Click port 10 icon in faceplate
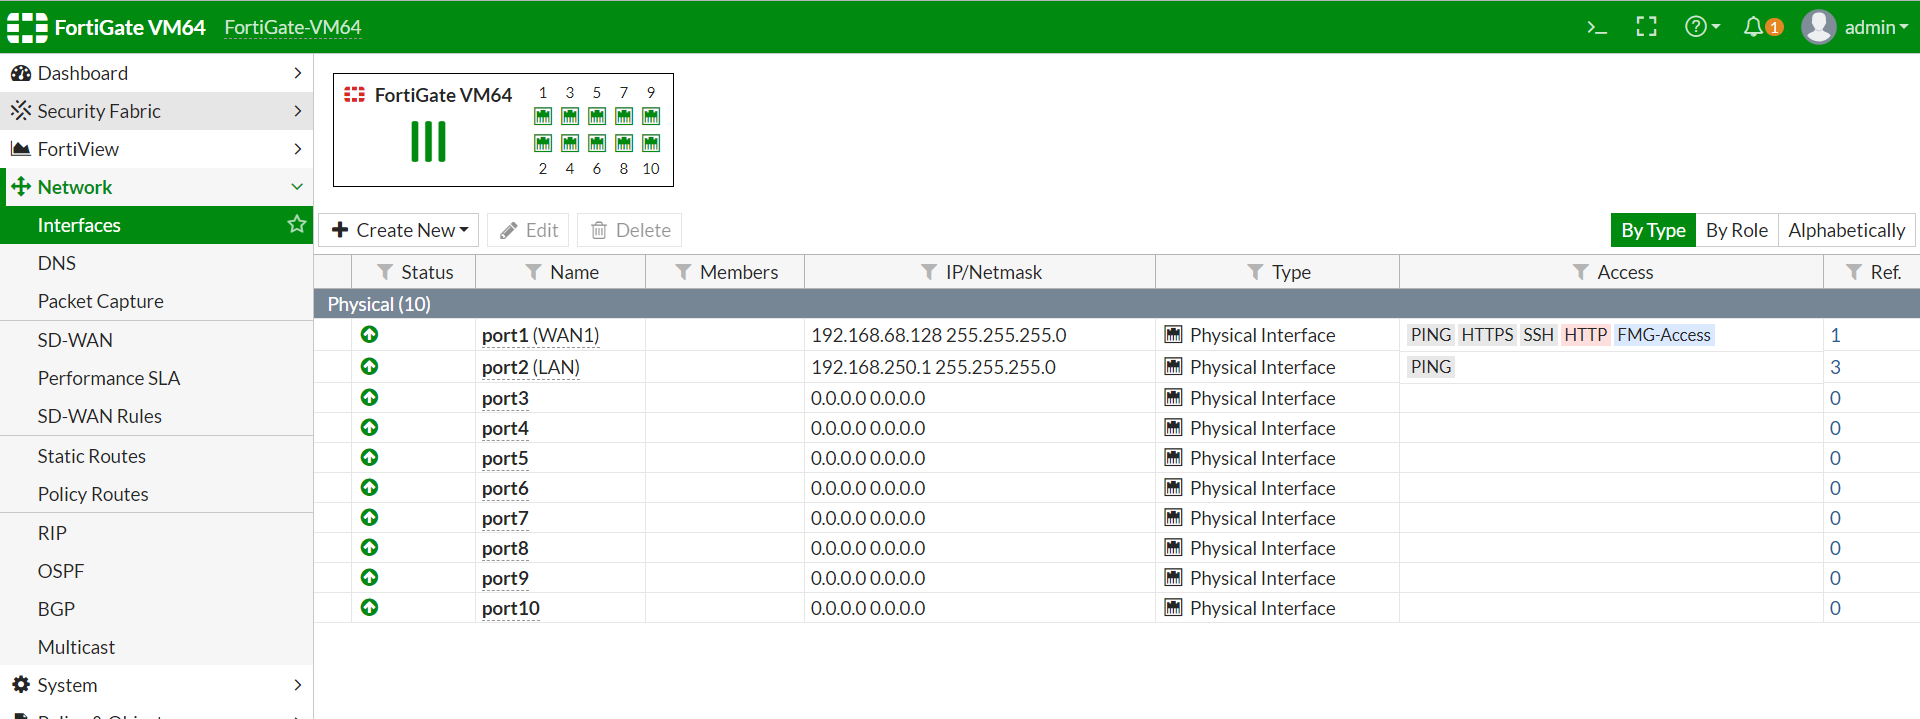 [651, 143]
